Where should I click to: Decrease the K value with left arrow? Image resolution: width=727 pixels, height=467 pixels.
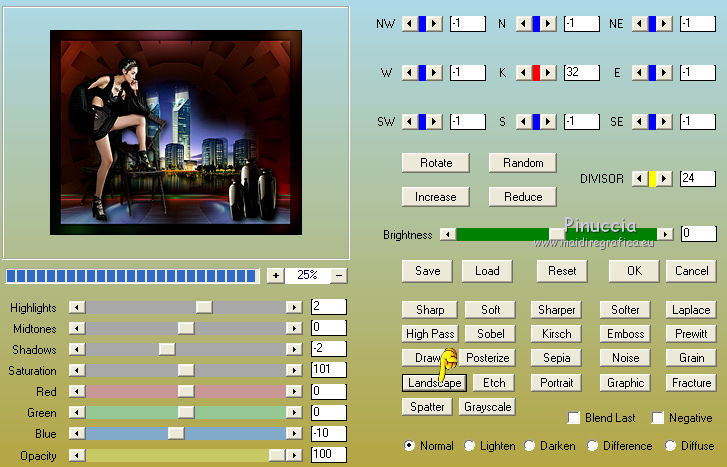[524, 73]
